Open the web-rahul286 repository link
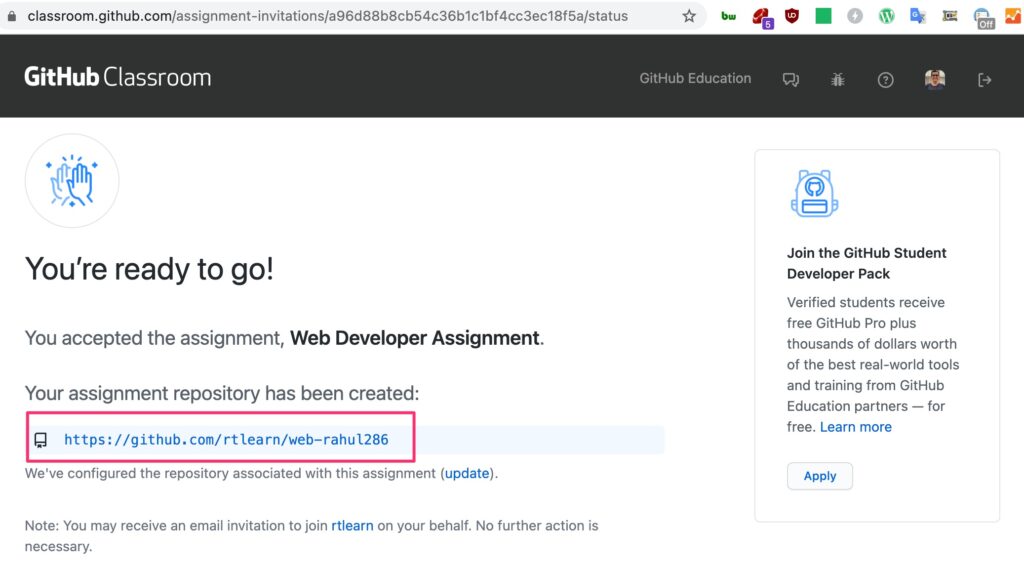The width and height of the screenshot is (1024, 564). click(x=226, y=440)
